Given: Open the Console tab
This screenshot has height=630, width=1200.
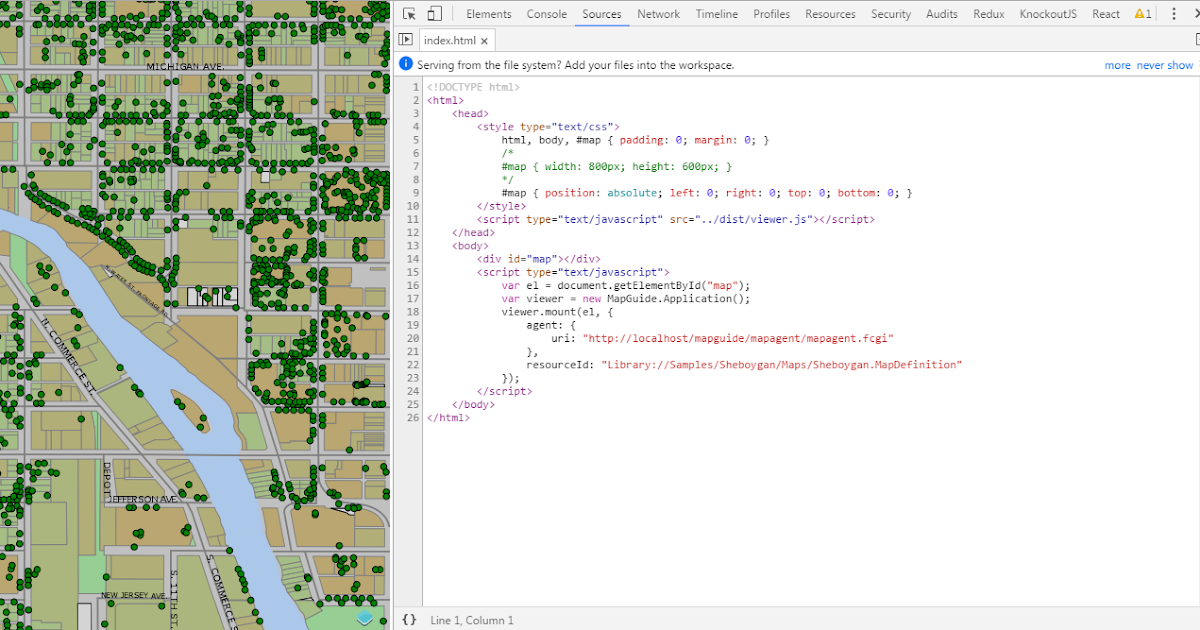Looking at the screenshot, I should pos(546,14).
